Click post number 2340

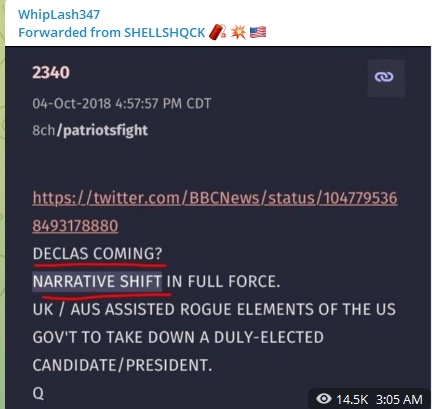(x=51, y=72)
